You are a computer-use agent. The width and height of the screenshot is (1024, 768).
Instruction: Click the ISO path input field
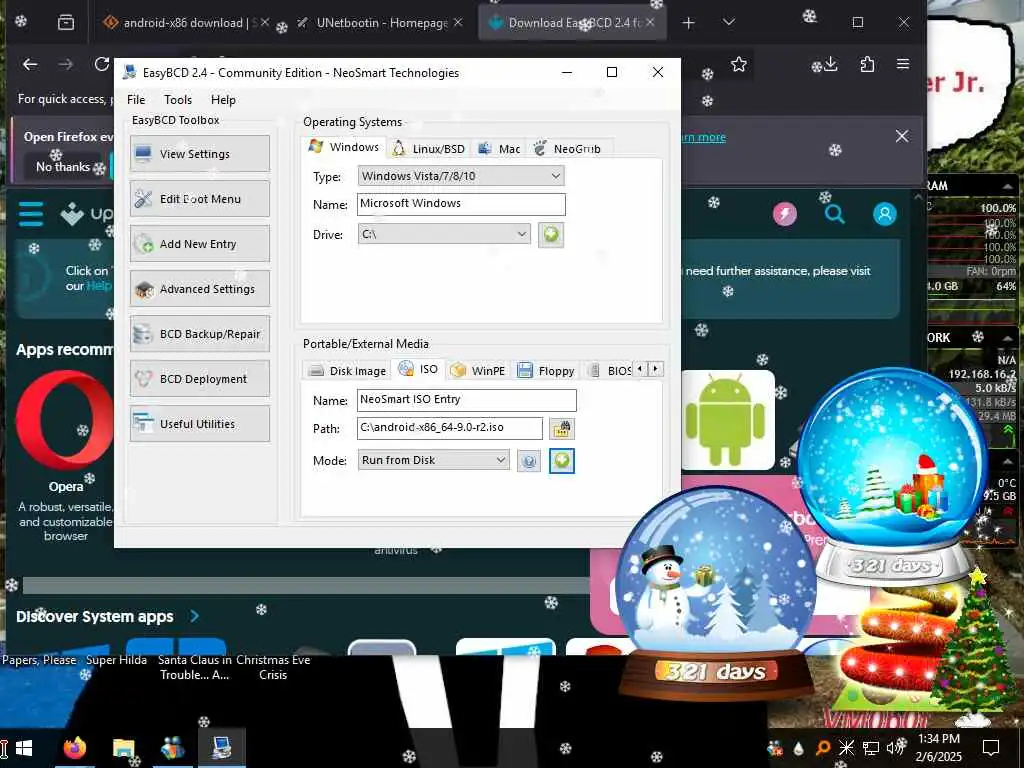pos(449,428)
